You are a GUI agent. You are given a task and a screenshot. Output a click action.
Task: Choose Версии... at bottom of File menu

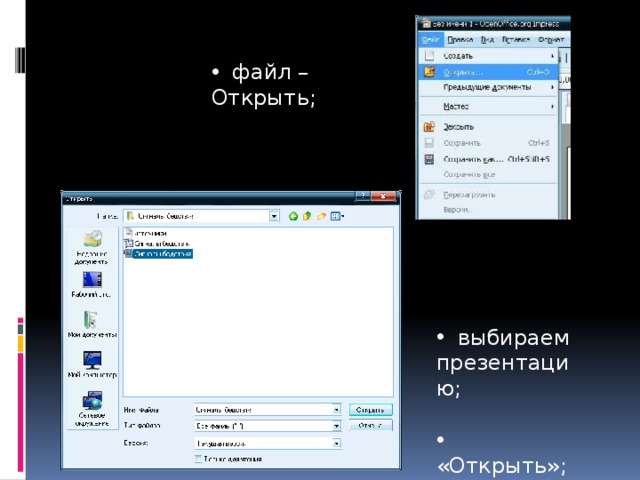point(489,210)
